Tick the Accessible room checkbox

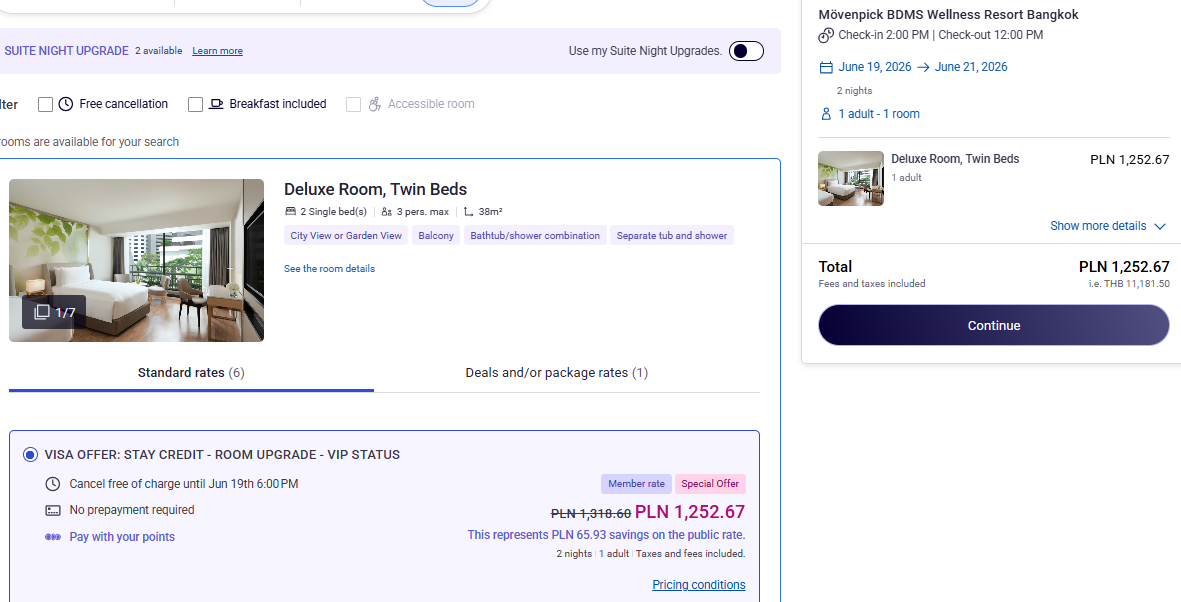coord(353,104)
